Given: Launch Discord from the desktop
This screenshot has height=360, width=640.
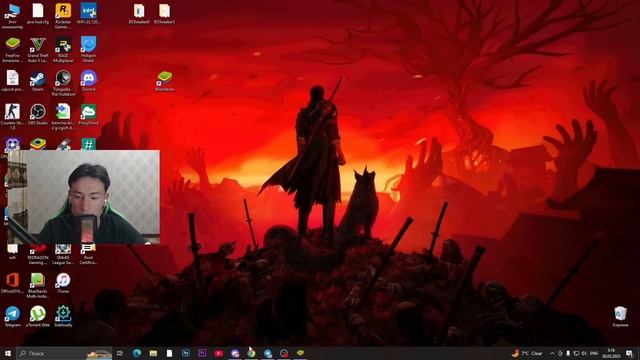Looking at the screenshot, I should [x=88, y=81].
